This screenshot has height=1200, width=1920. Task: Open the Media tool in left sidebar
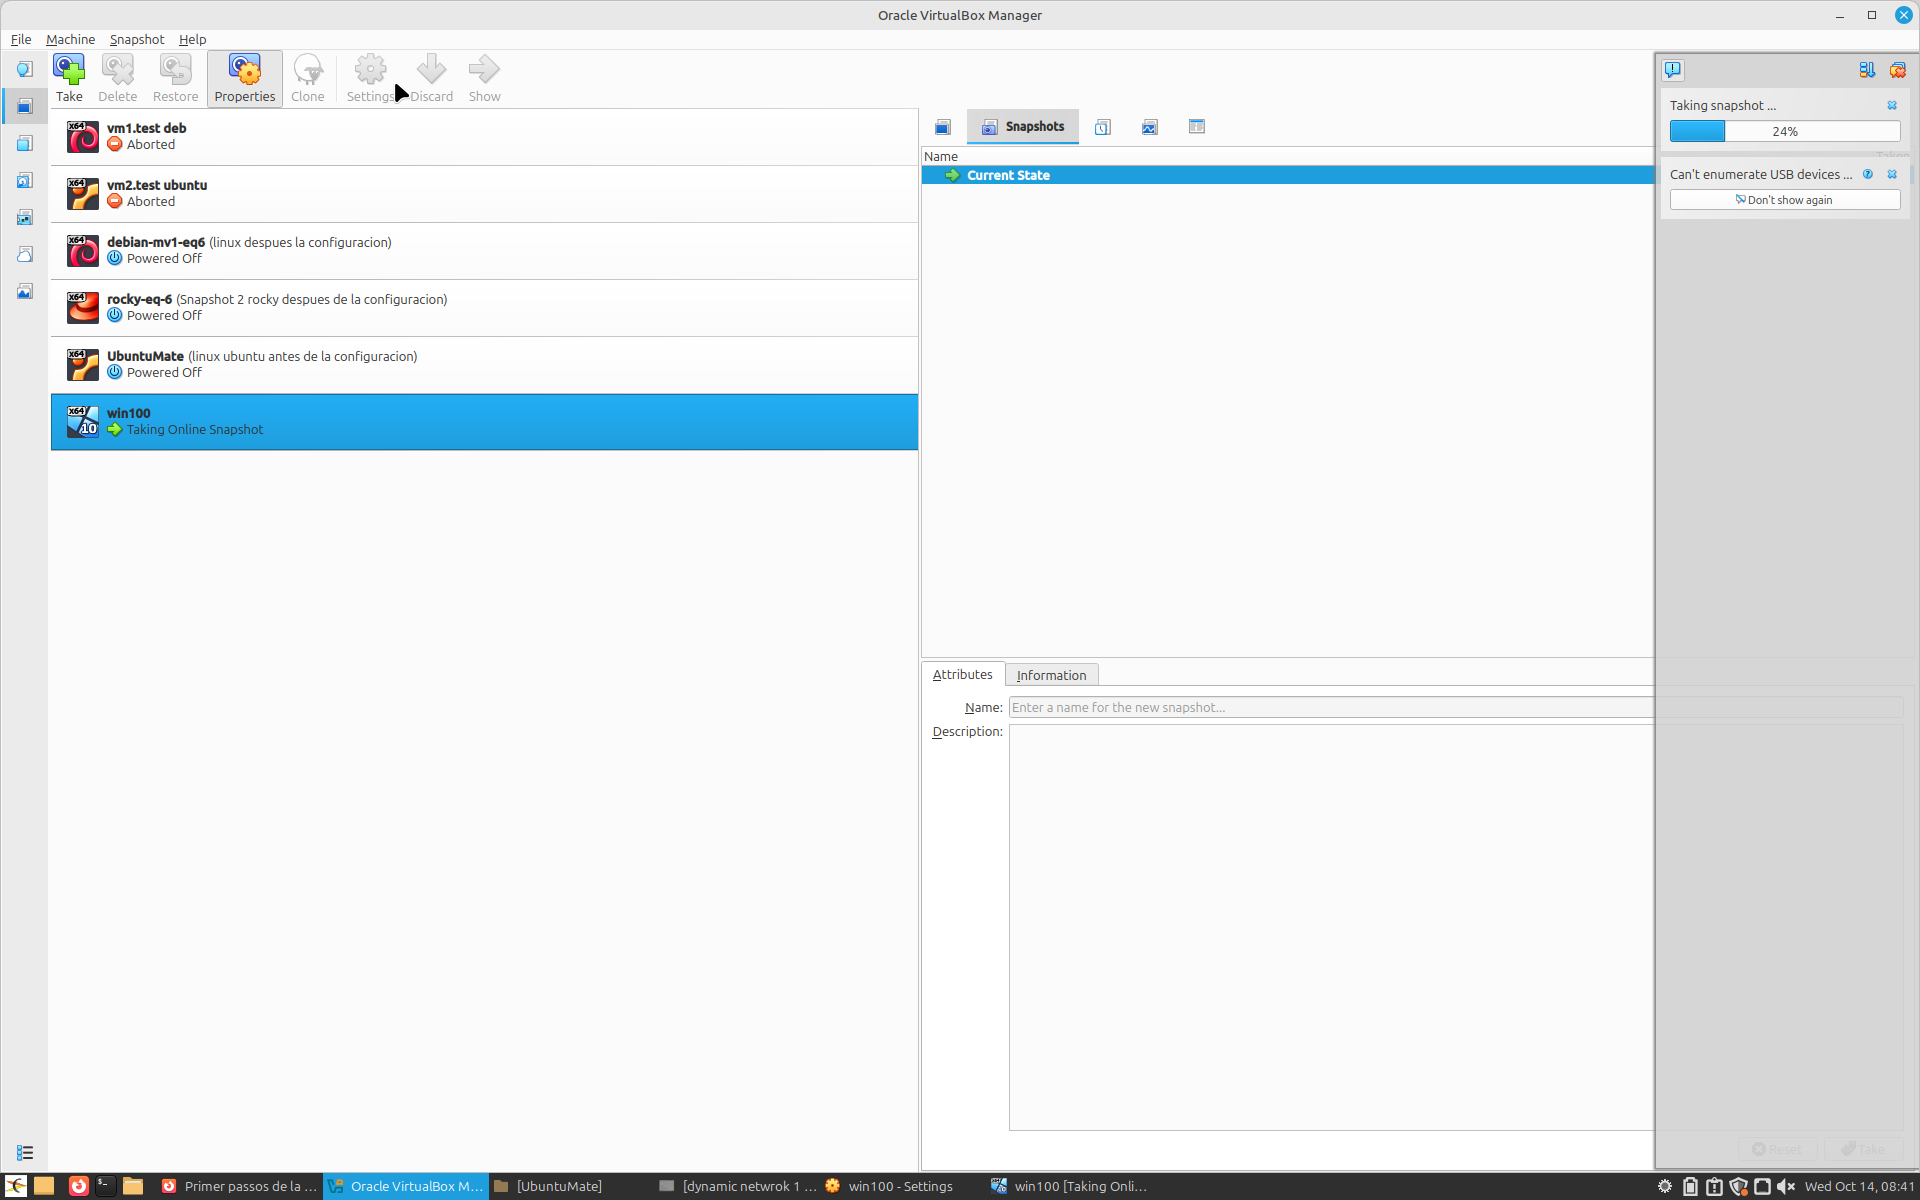[25, 180]
